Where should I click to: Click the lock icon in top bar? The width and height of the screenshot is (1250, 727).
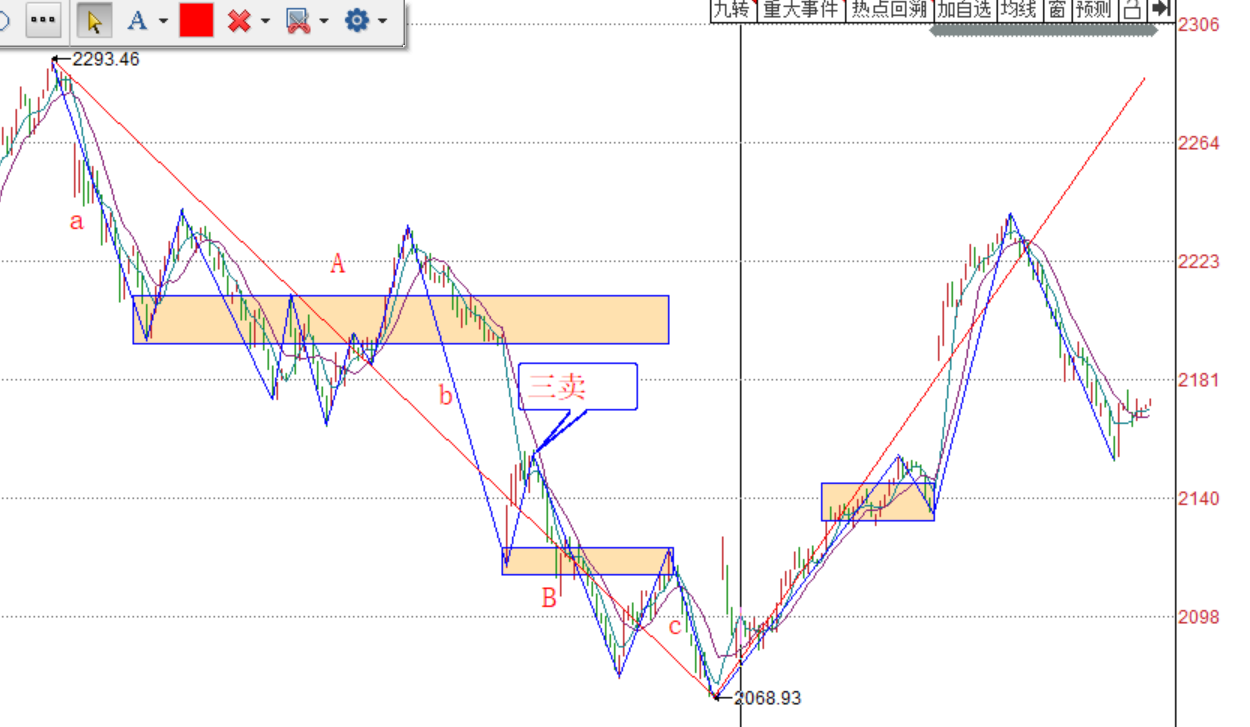pos(1131,10)
